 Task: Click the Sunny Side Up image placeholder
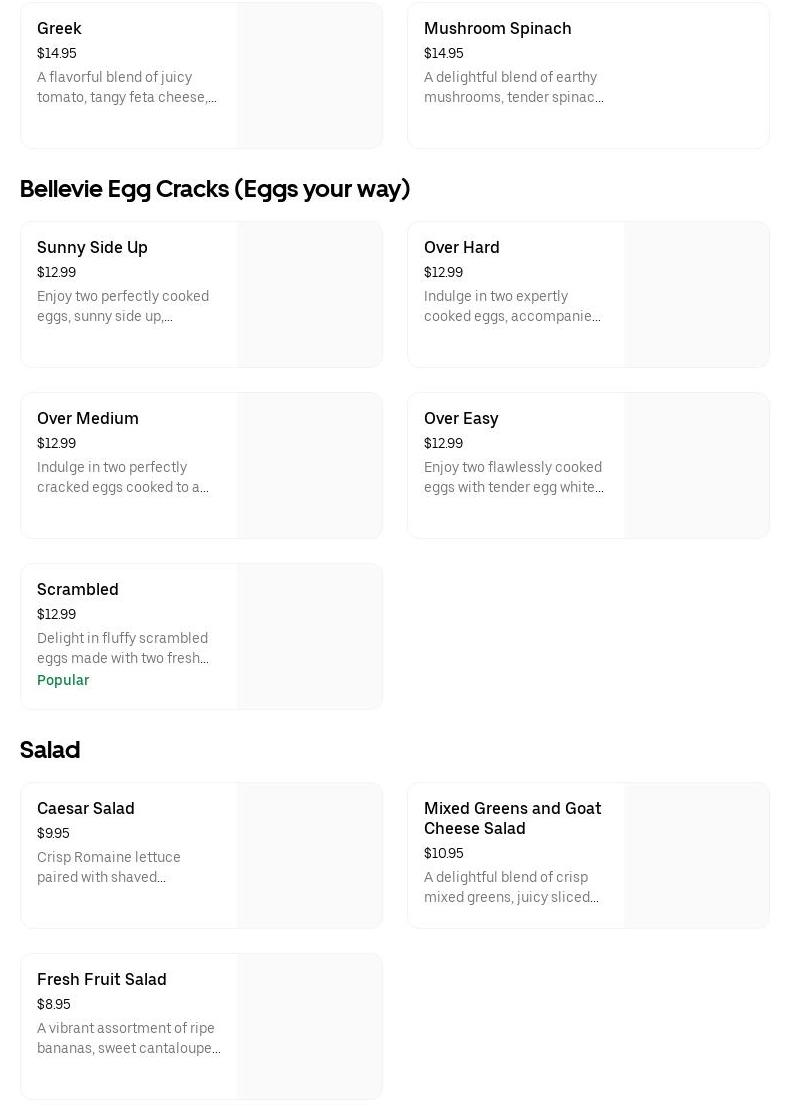[309, 295]
